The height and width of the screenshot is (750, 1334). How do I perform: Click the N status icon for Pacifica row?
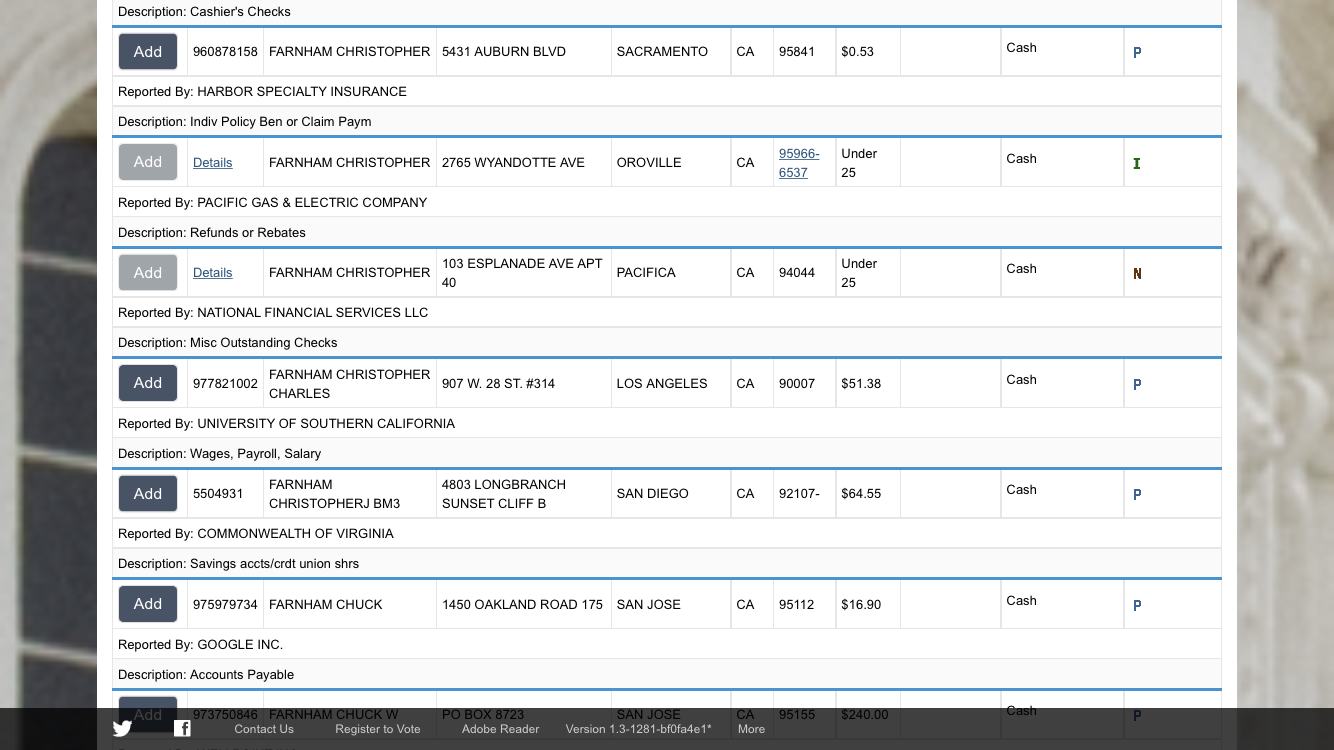[x=1137, y=273]
